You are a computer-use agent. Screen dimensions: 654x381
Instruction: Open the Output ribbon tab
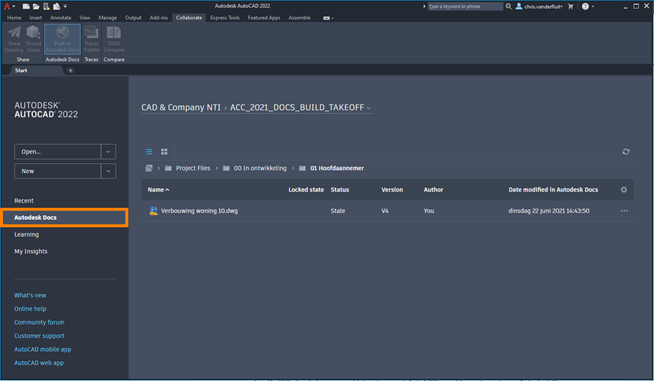[133, 18]
